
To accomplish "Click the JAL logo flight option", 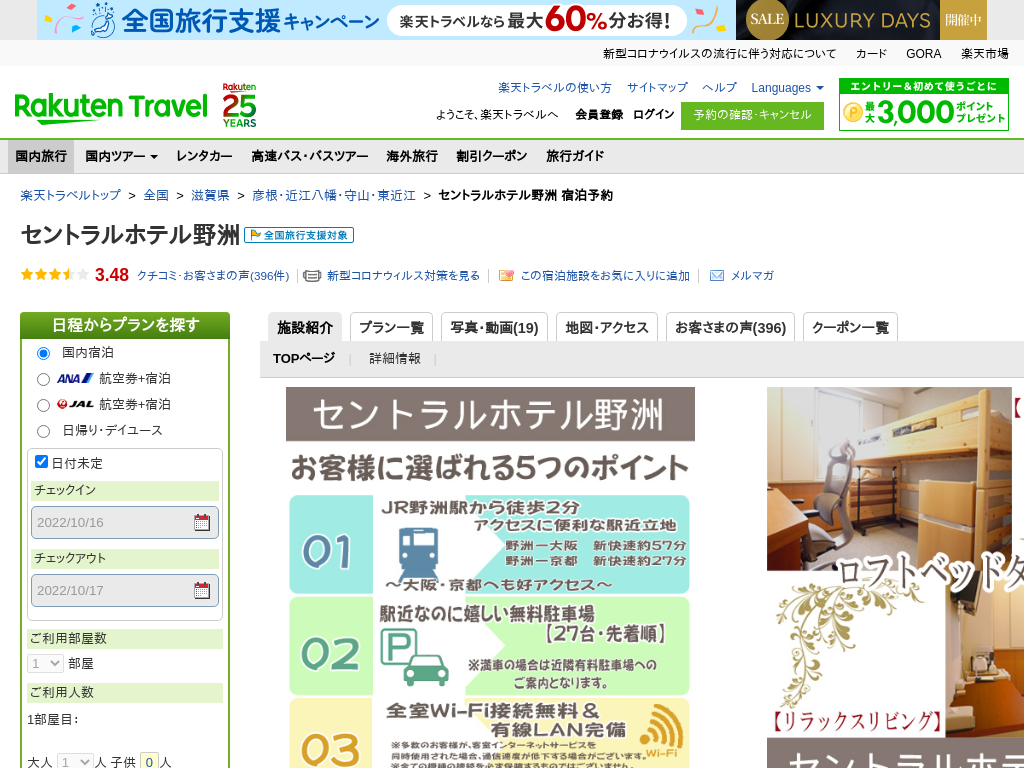I will click(x=74, y=404).
